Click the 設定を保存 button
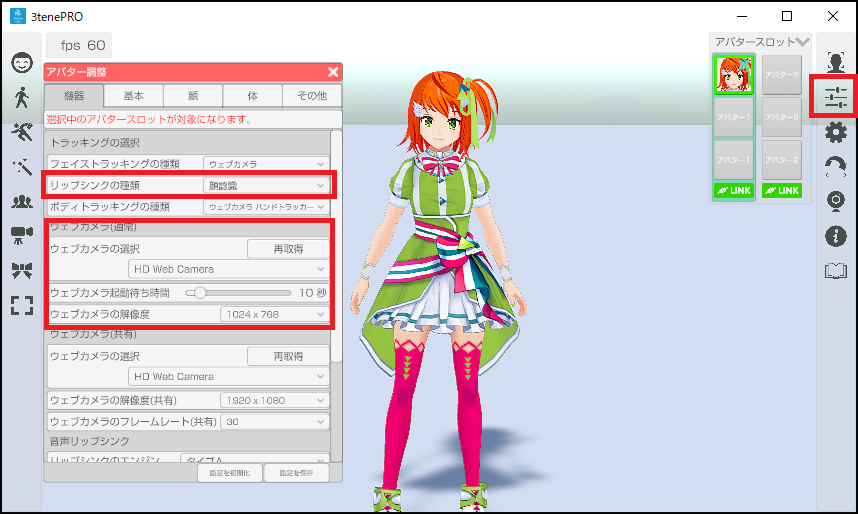This screenshot has height=514, width=858. coord(297,473)
